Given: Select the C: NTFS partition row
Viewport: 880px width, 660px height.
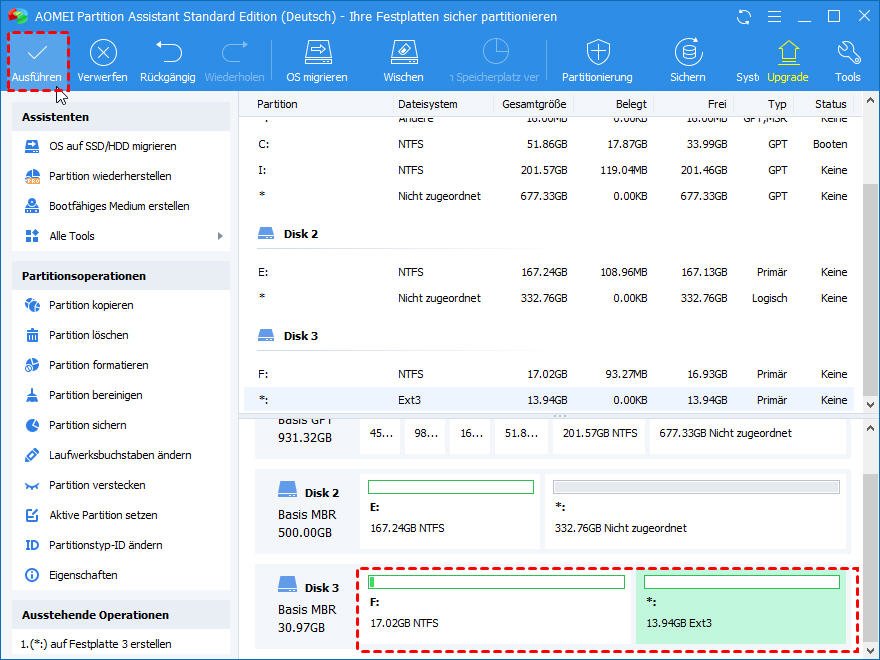Looking at the screenshot, I should point(549,145).
